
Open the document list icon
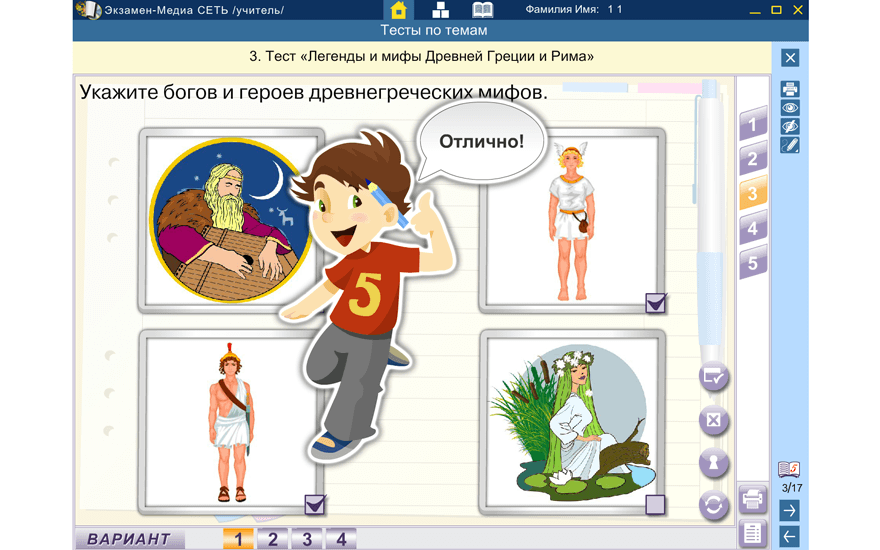tap(752, 534)
